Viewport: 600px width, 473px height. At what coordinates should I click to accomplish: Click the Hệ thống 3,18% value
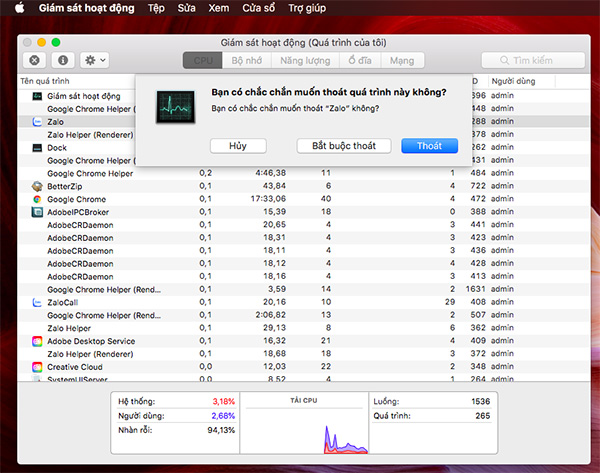tap(223, 401)
